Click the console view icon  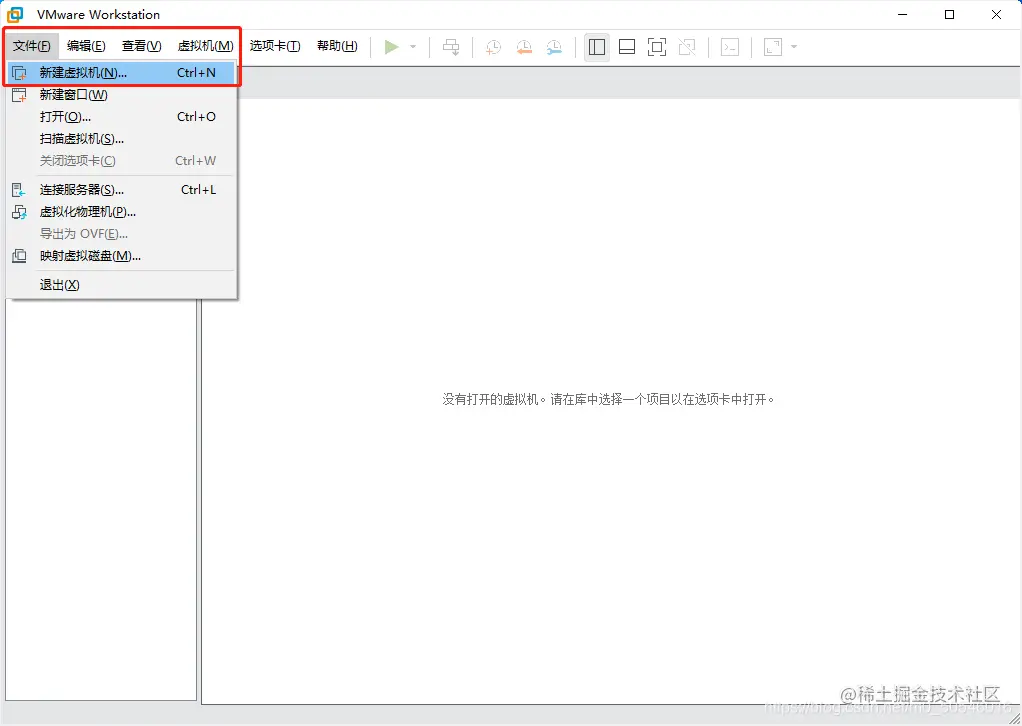point(730,47)
